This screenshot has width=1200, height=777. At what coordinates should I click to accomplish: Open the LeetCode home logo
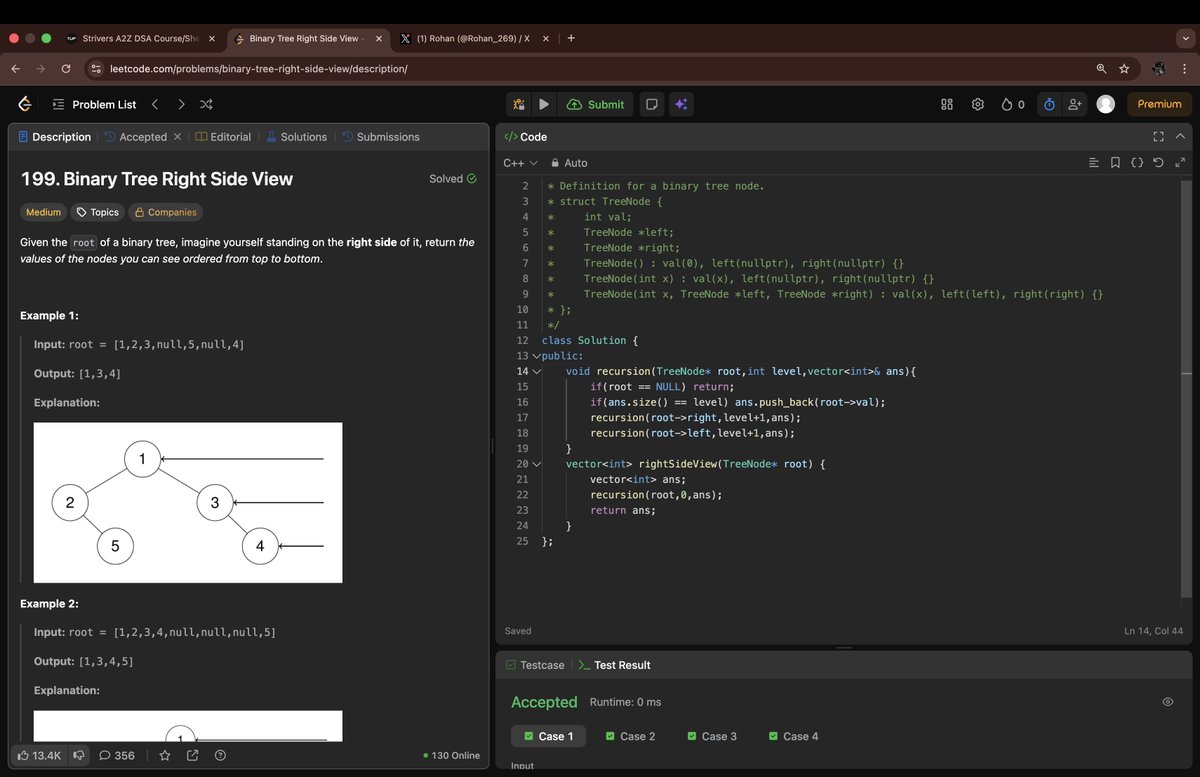25,104
